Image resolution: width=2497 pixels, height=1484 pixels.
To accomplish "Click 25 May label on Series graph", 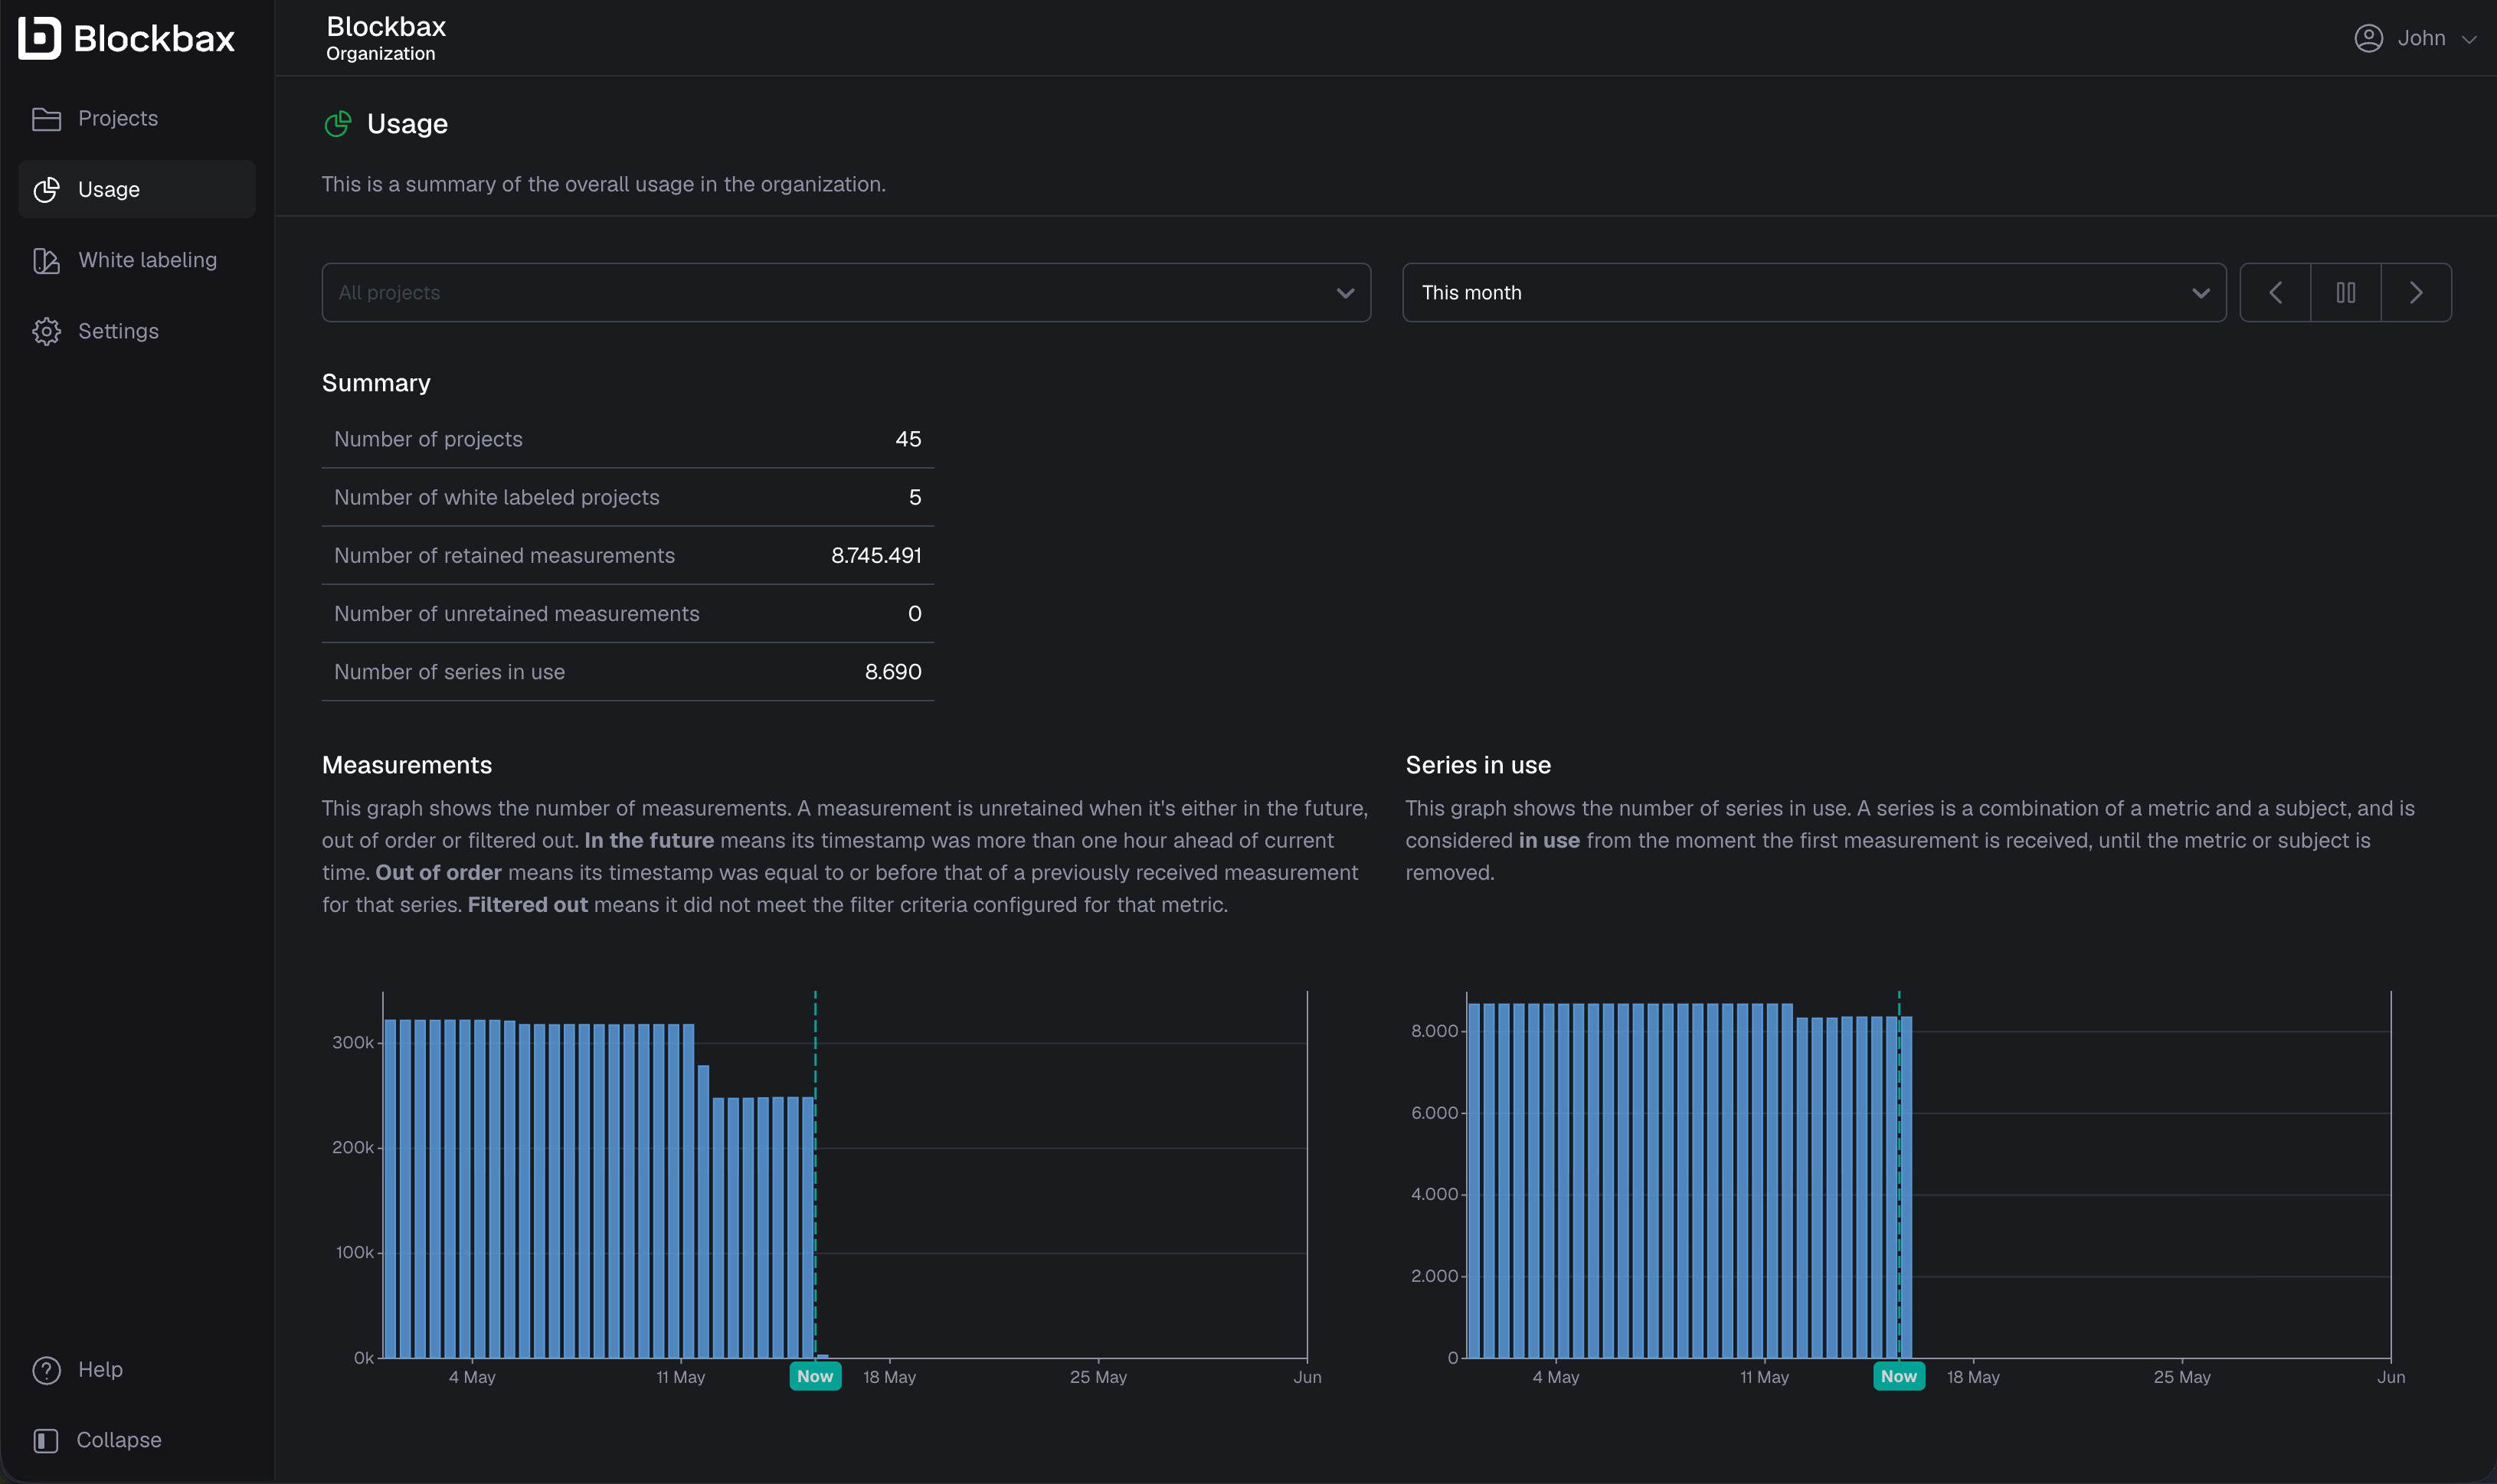I will (x=2182, y=1377).
